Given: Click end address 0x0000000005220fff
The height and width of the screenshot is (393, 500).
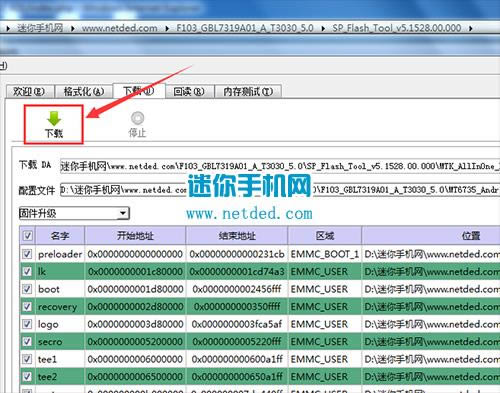Looking at the screenshot, I should coord(237,342).
